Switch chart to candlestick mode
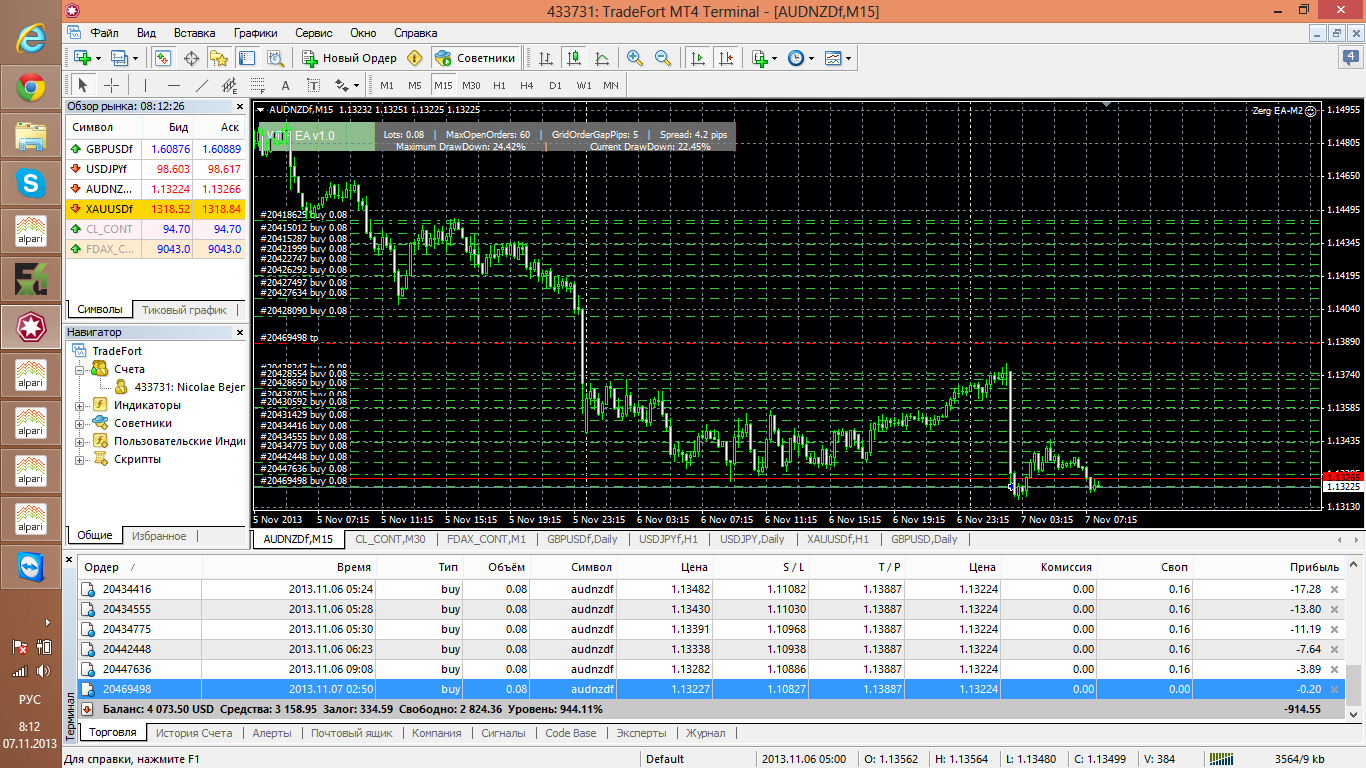Image resolution: width=1366 pixels, height=768 pixels. click(x=574, y=58)
